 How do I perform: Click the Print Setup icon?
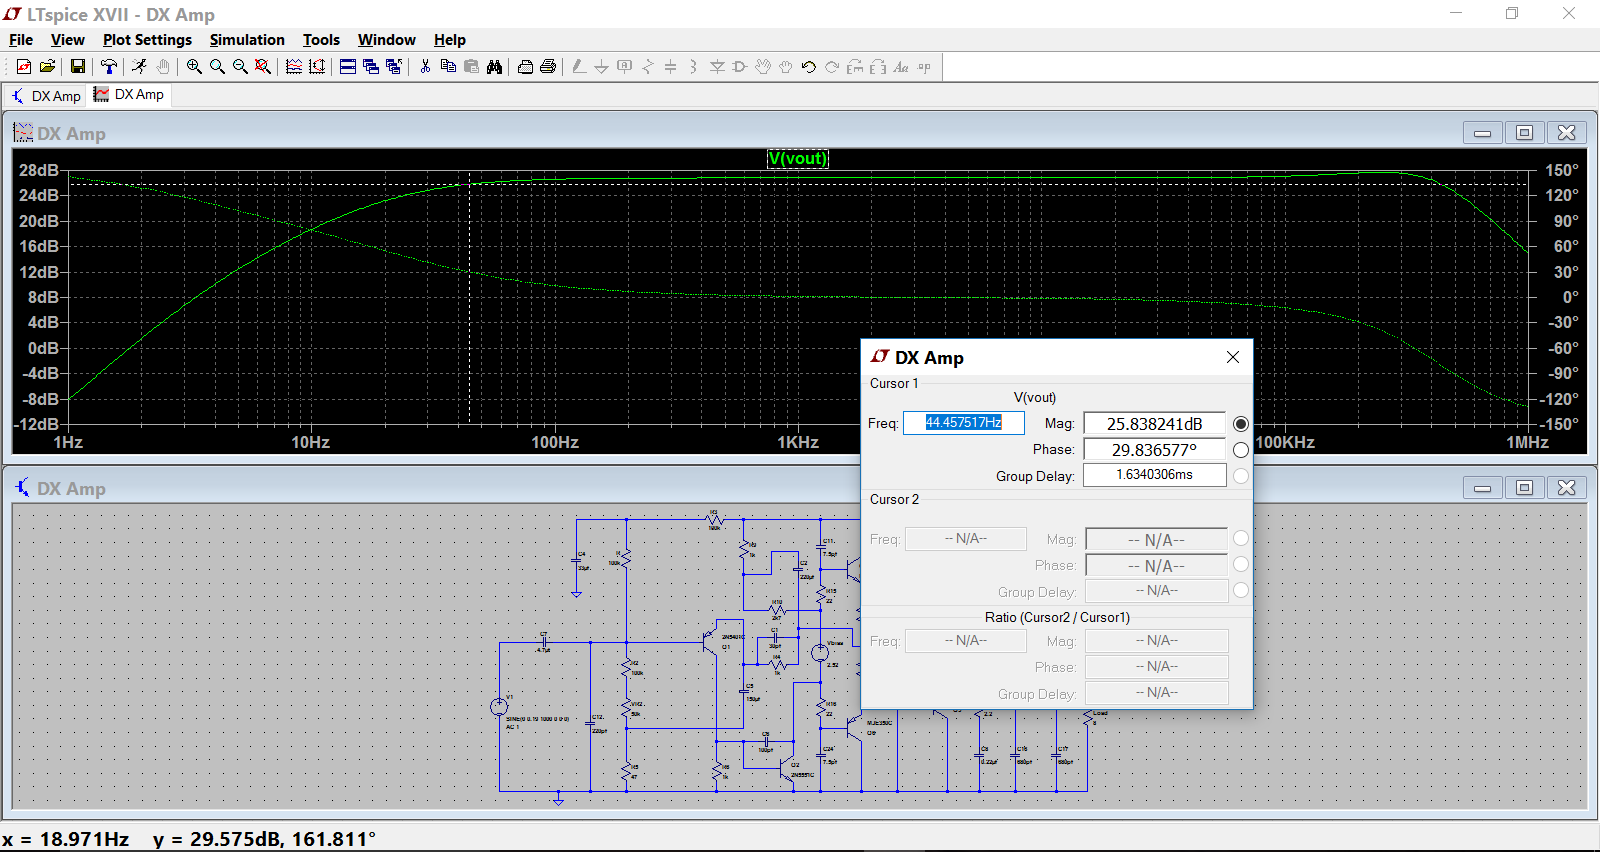(x=525, y=67)
